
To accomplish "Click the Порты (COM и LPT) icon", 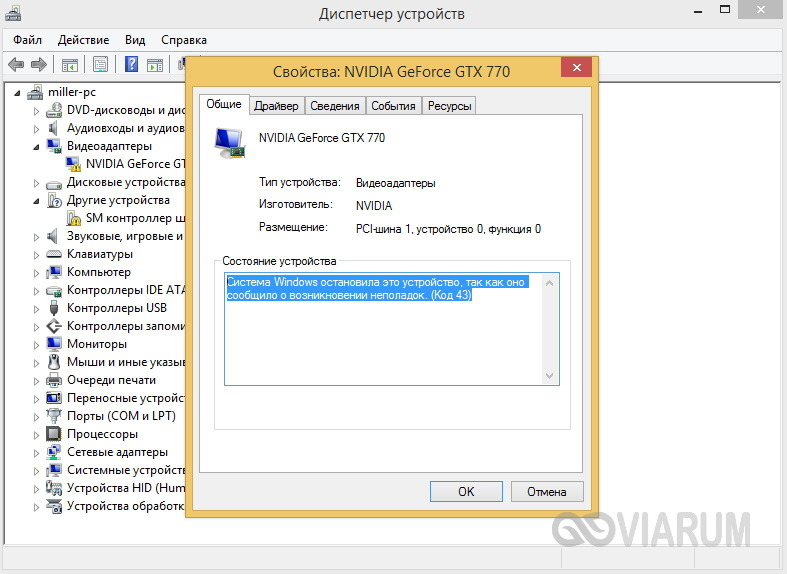I will click(54, 415).
